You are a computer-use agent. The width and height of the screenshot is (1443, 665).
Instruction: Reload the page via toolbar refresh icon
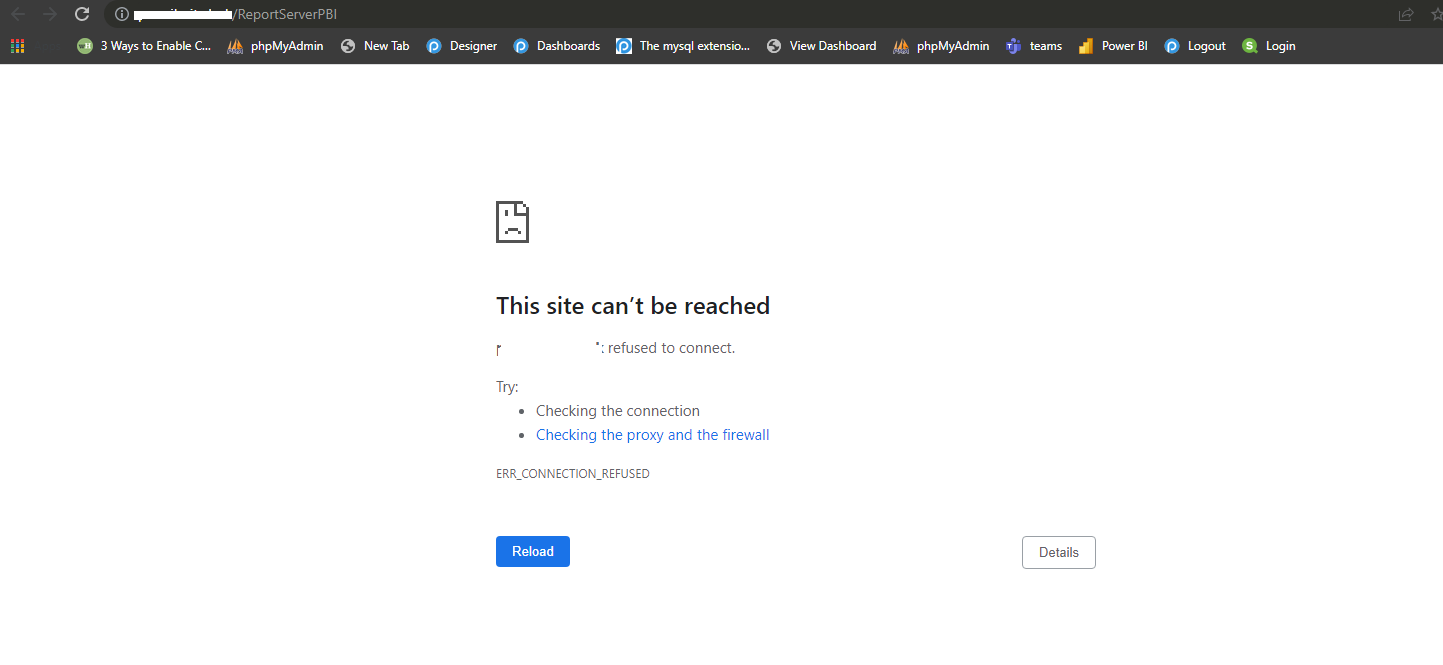(x=82, y=14)
